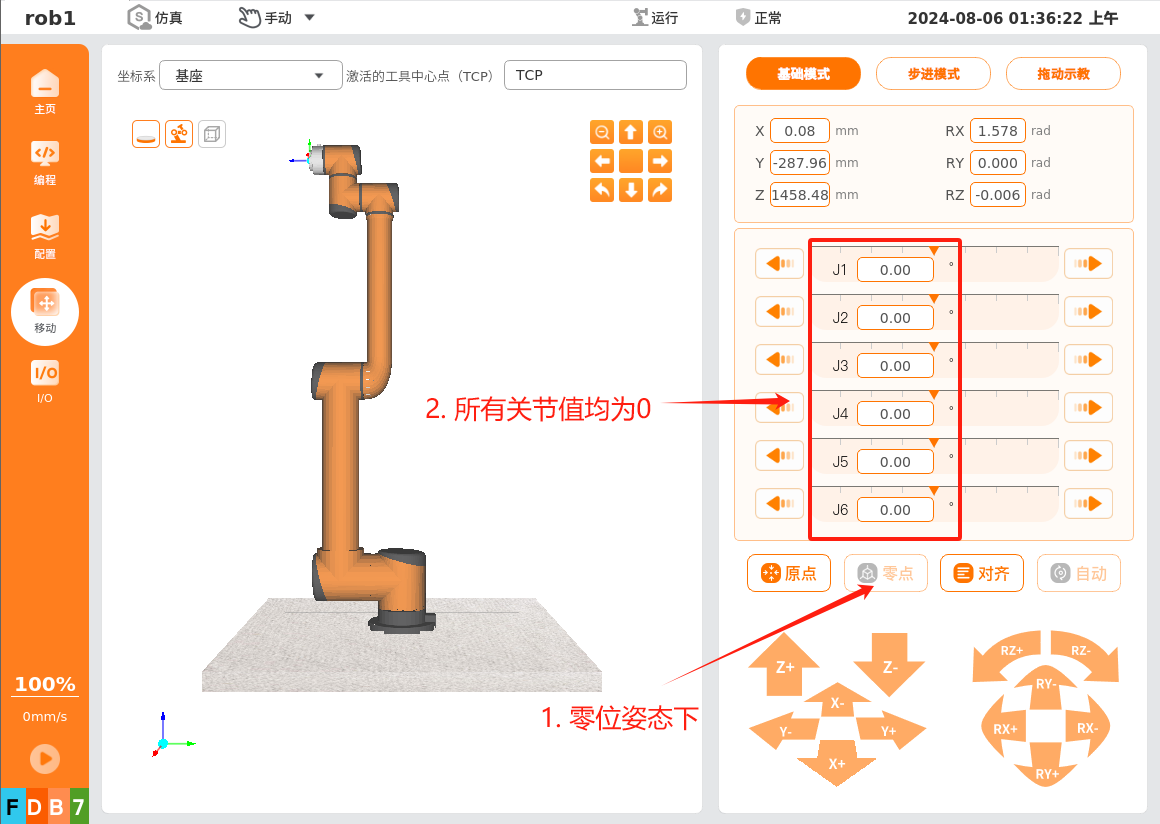This screenshot has height=824, width=1160.
Task: Rotate the 3D view clockwise
Action: coord(660,190)
